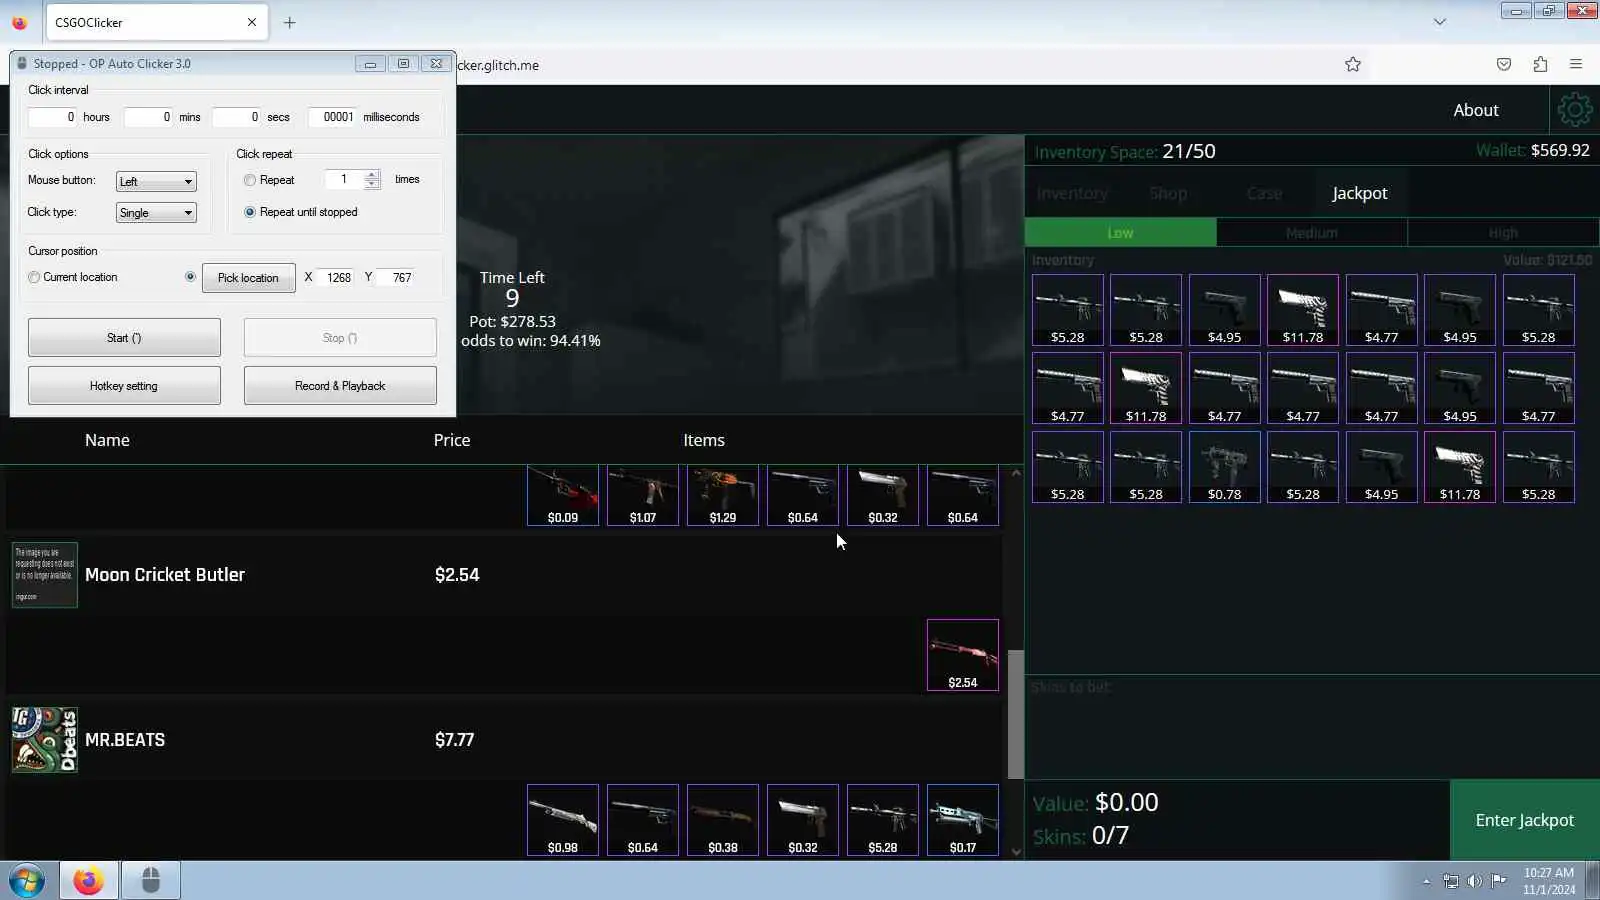Viewport: 1600px width, 900px height.
Task: Open Record & Playback in auto clicker
Action: (x=340, y=385)
